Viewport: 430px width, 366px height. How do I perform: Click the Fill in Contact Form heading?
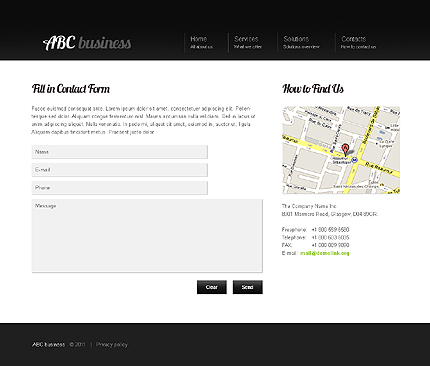[71, 89]
